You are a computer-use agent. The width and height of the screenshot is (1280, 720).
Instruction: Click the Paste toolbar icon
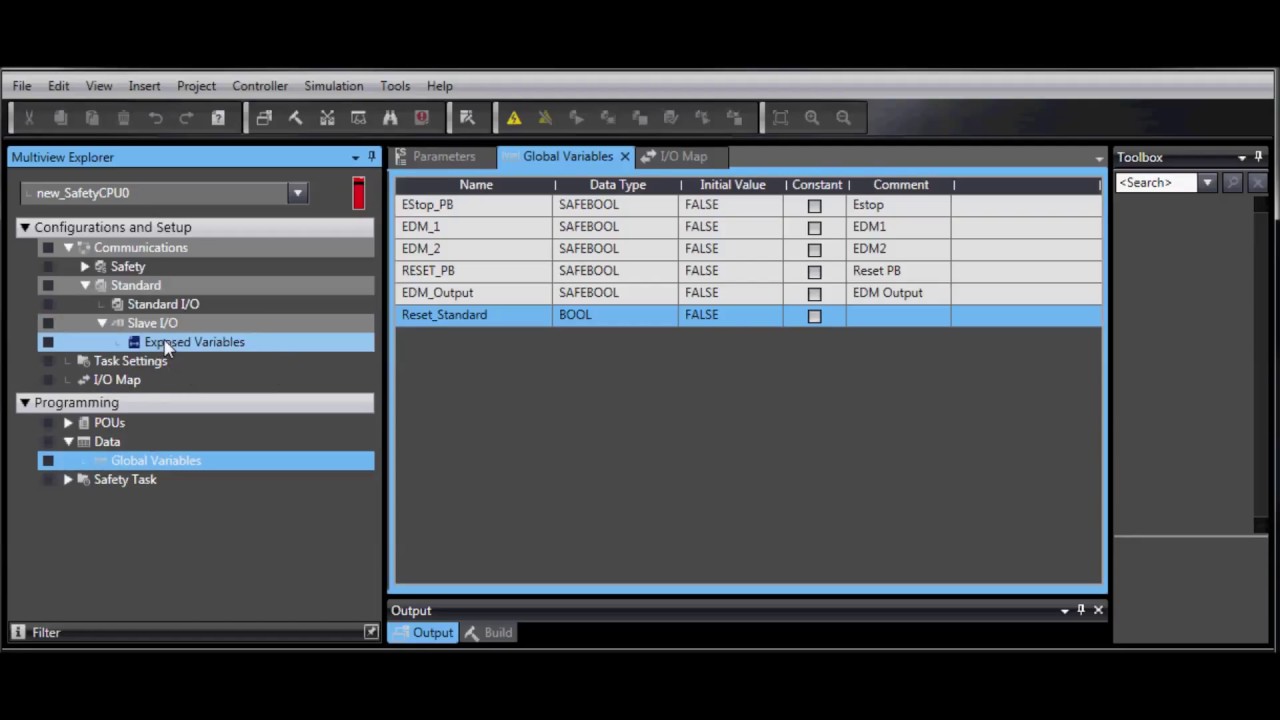92,118
